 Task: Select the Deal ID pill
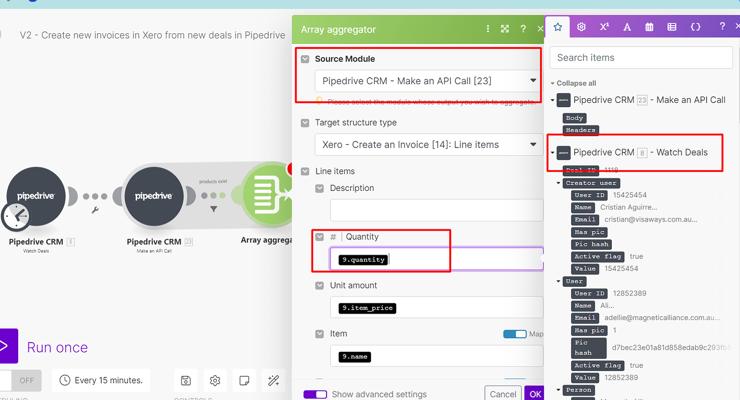581,170
